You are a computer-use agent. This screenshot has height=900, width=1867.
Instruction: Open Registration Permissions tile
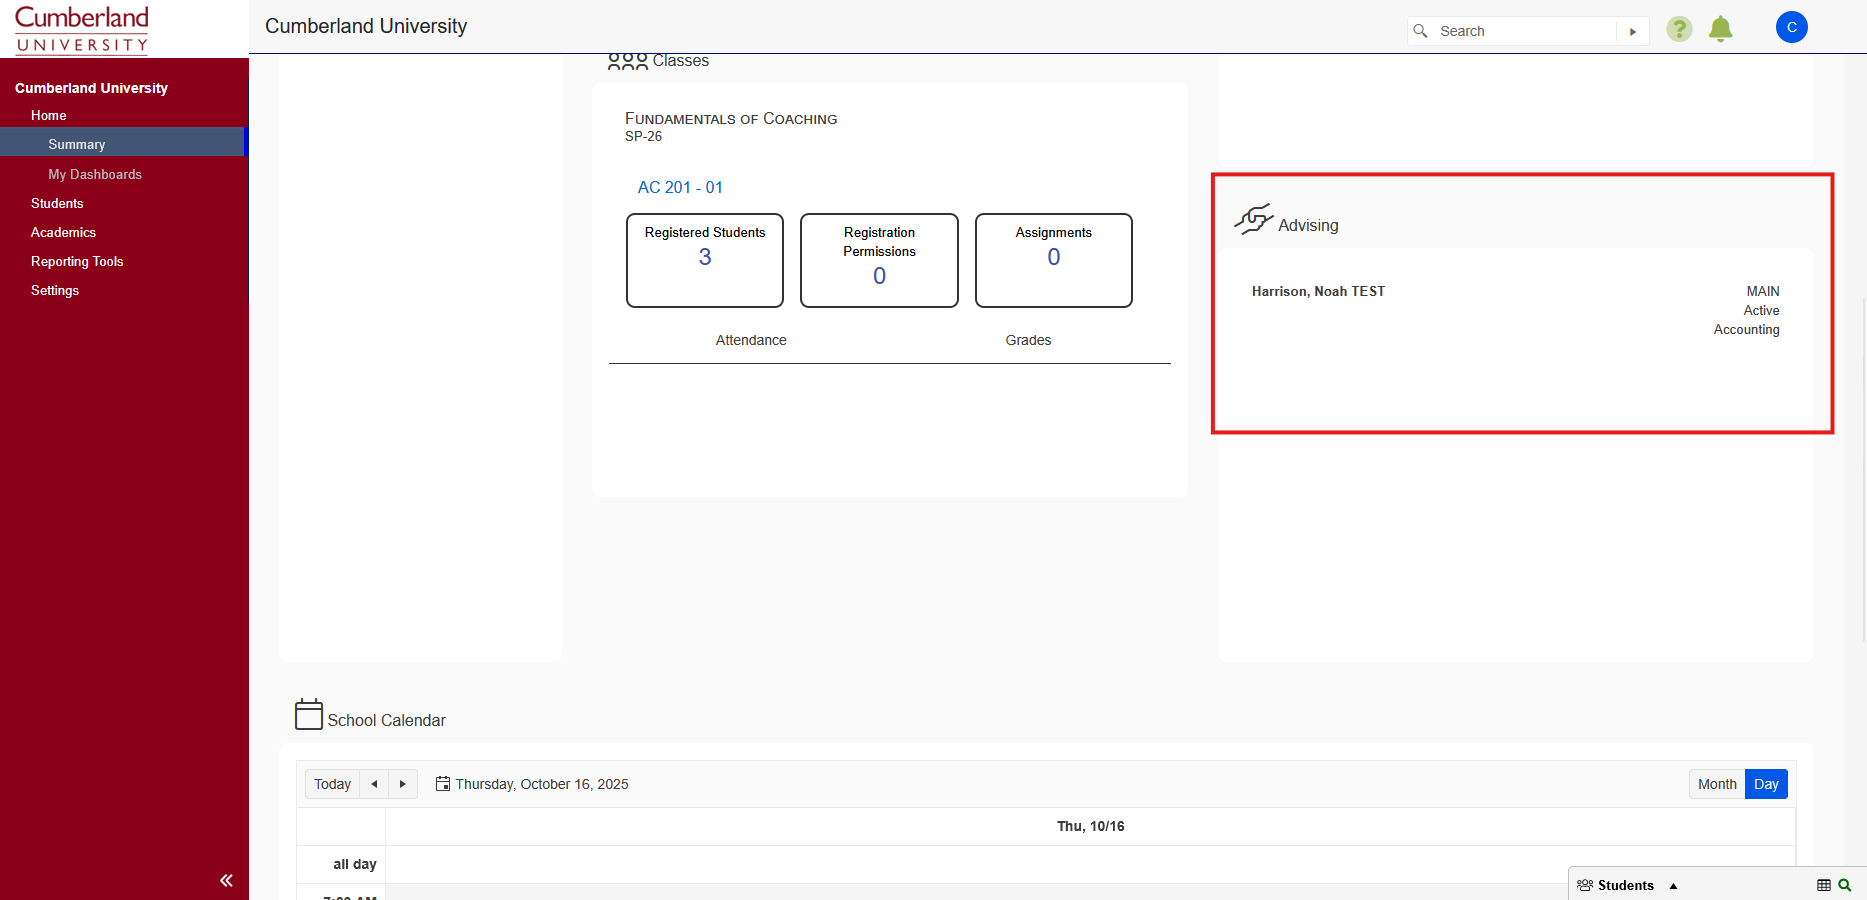pos(879,260)
